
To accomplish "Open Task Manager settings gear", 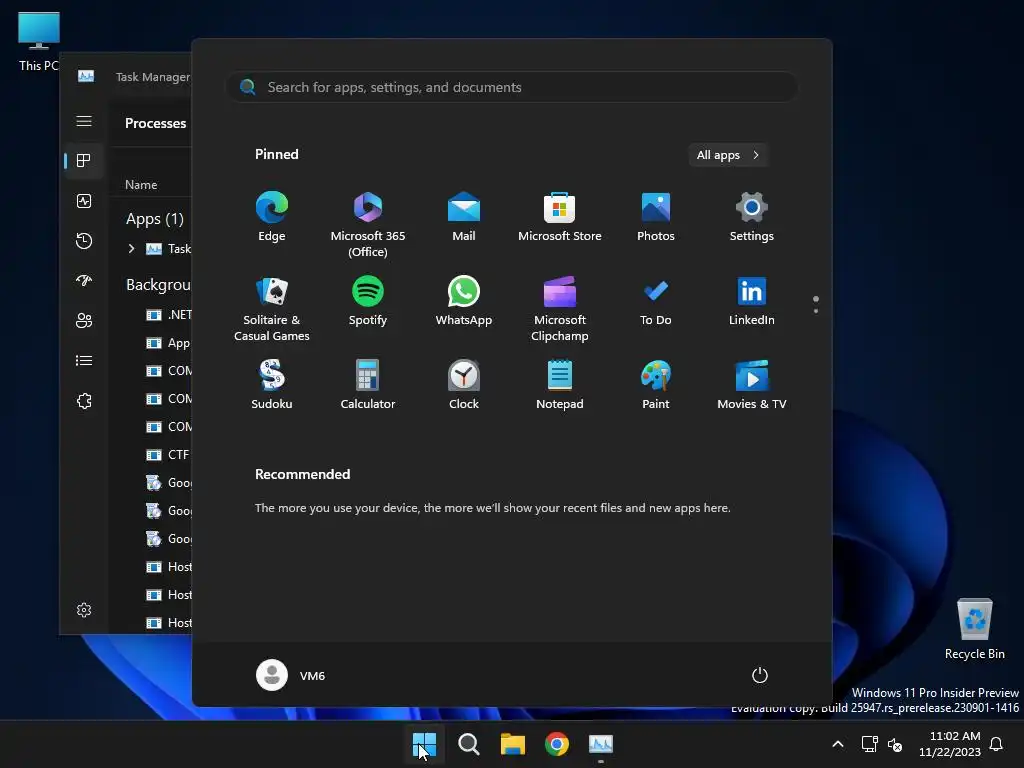I will pyautogui.click(x=84, y=610).
